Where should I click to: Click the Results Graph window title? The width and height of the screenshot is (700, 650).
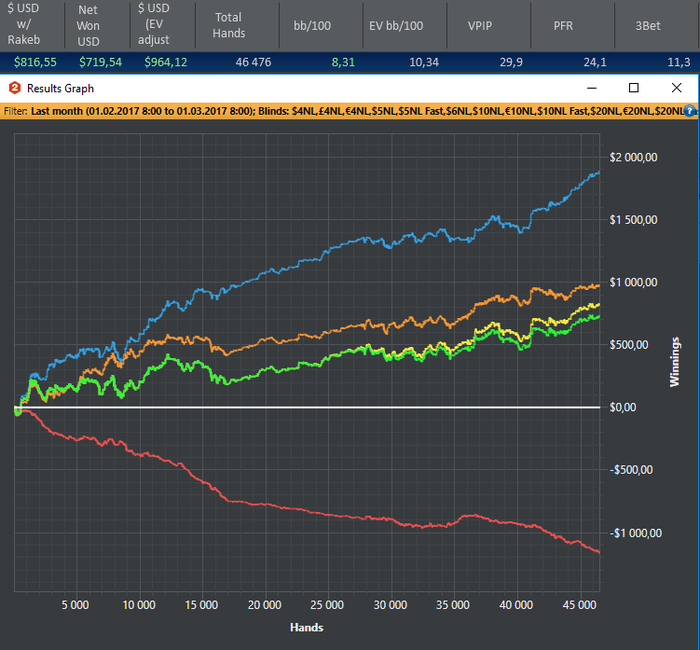click(60, 88)
